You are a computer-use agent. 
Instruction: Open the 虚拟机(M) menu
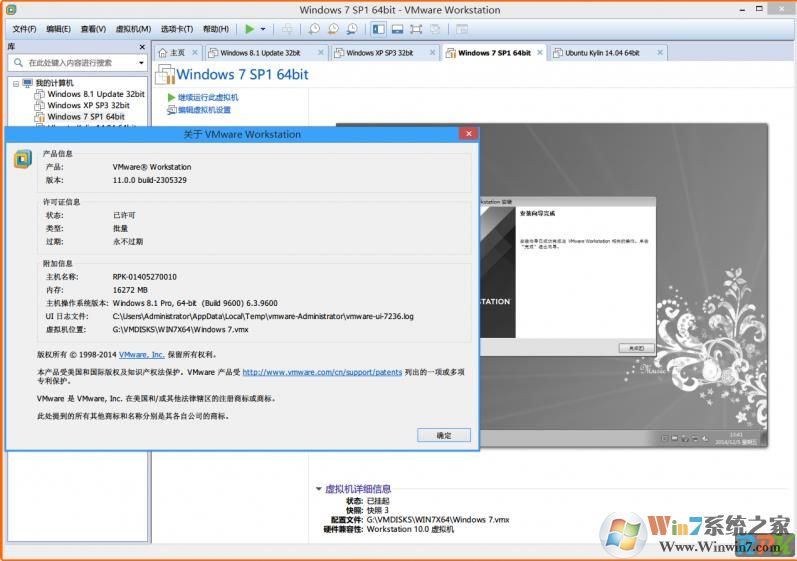pyautogui.click(x=133, y=29)
